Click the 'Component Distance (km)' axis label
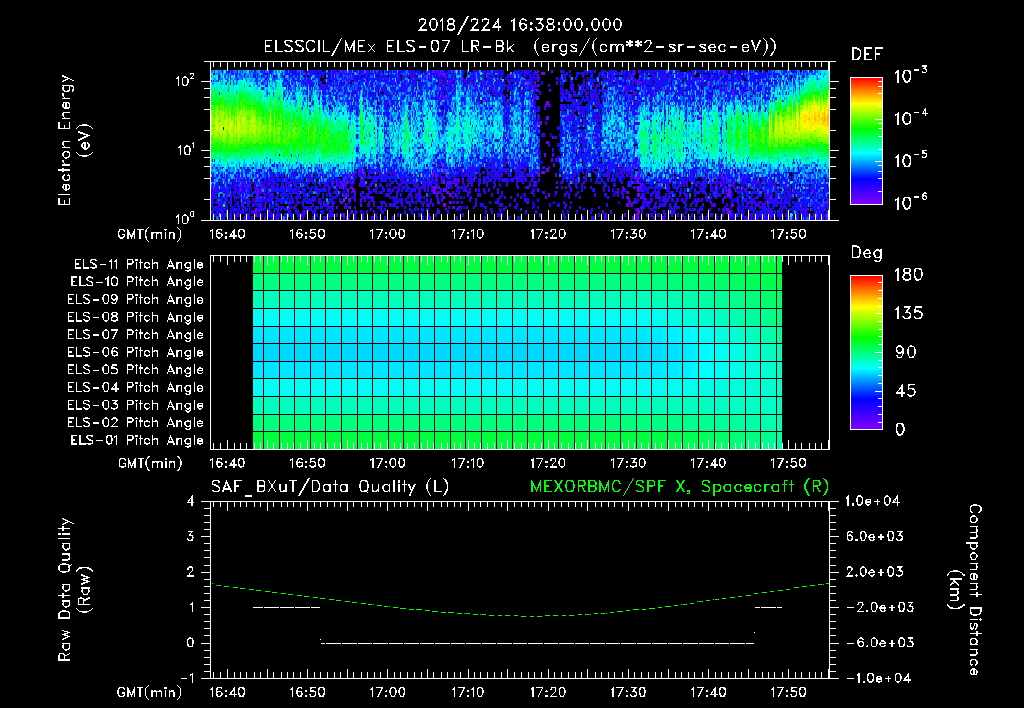 pos(965,590)
